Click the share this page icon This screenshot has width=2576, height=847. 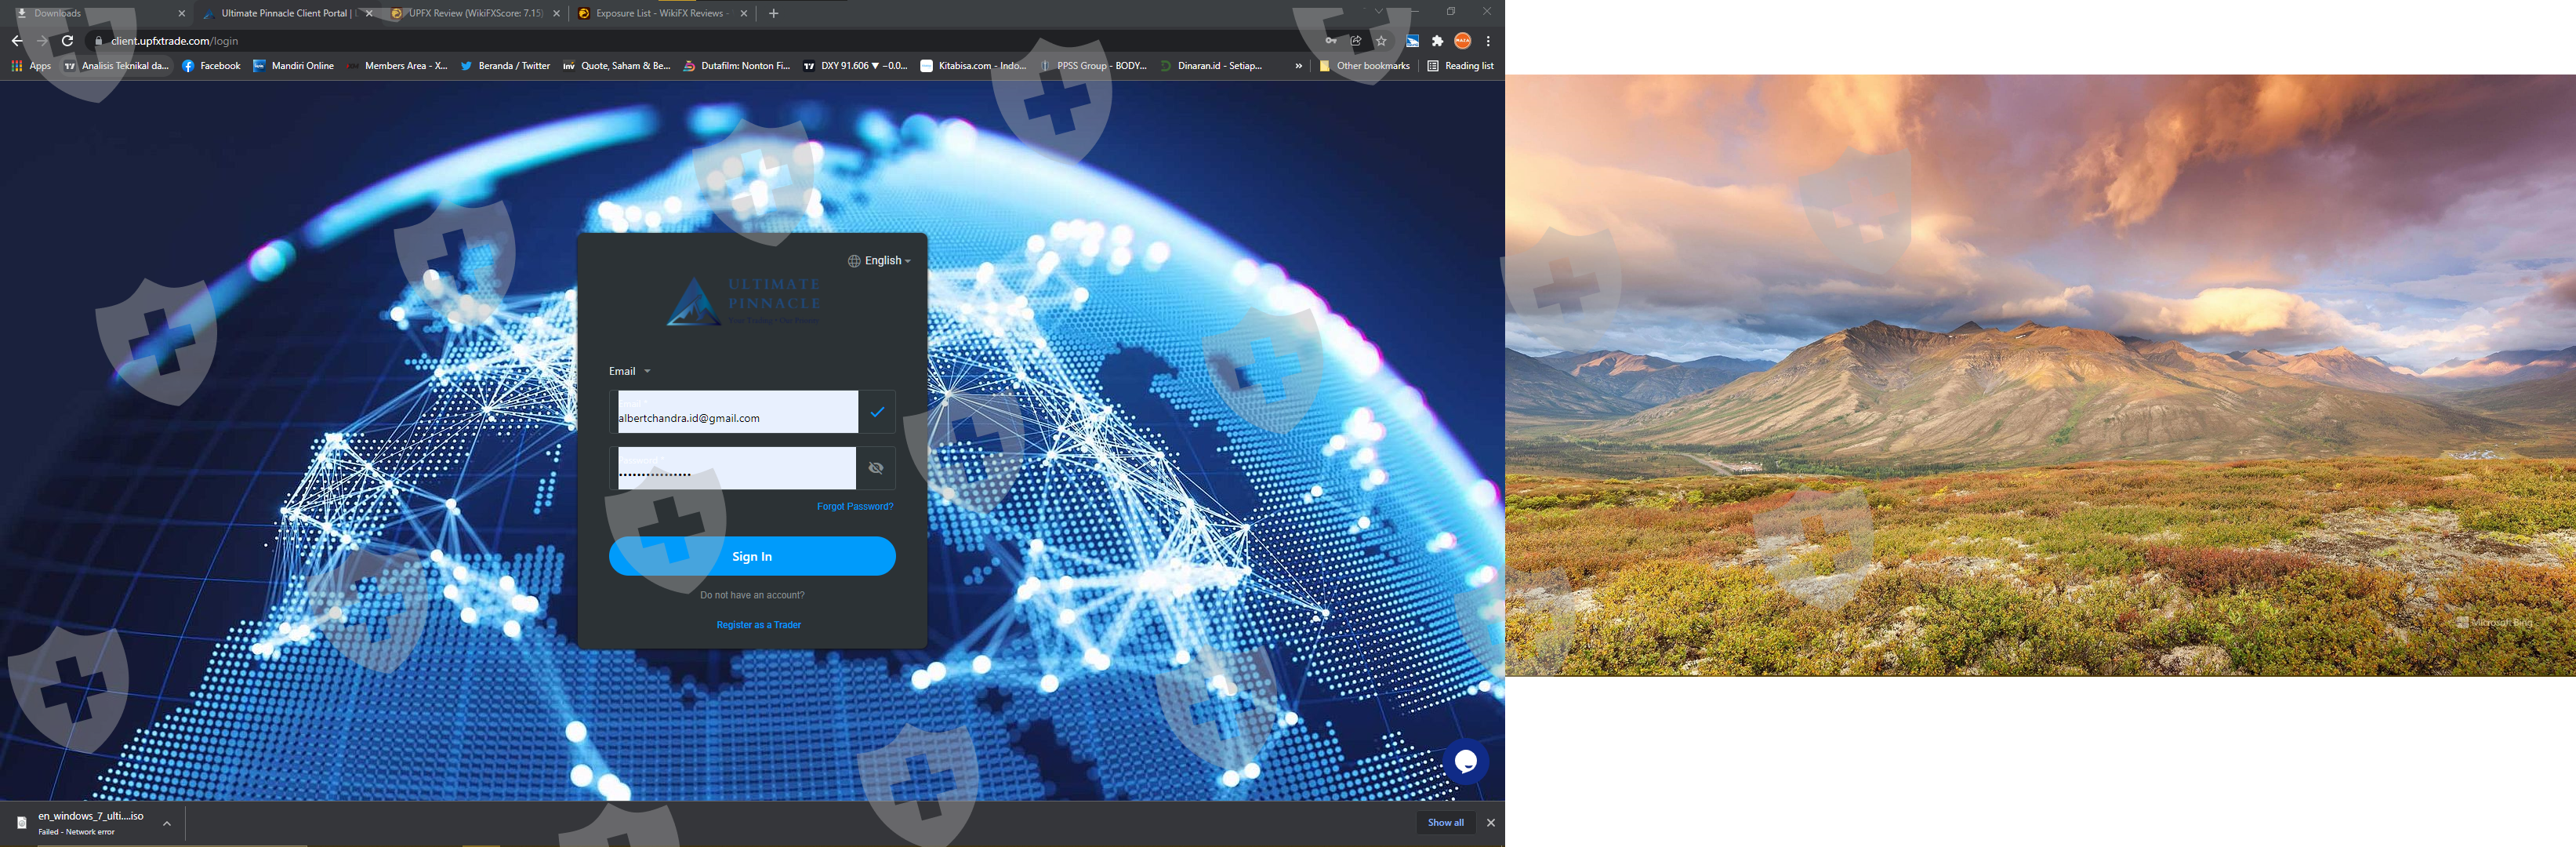(1356, 41)
